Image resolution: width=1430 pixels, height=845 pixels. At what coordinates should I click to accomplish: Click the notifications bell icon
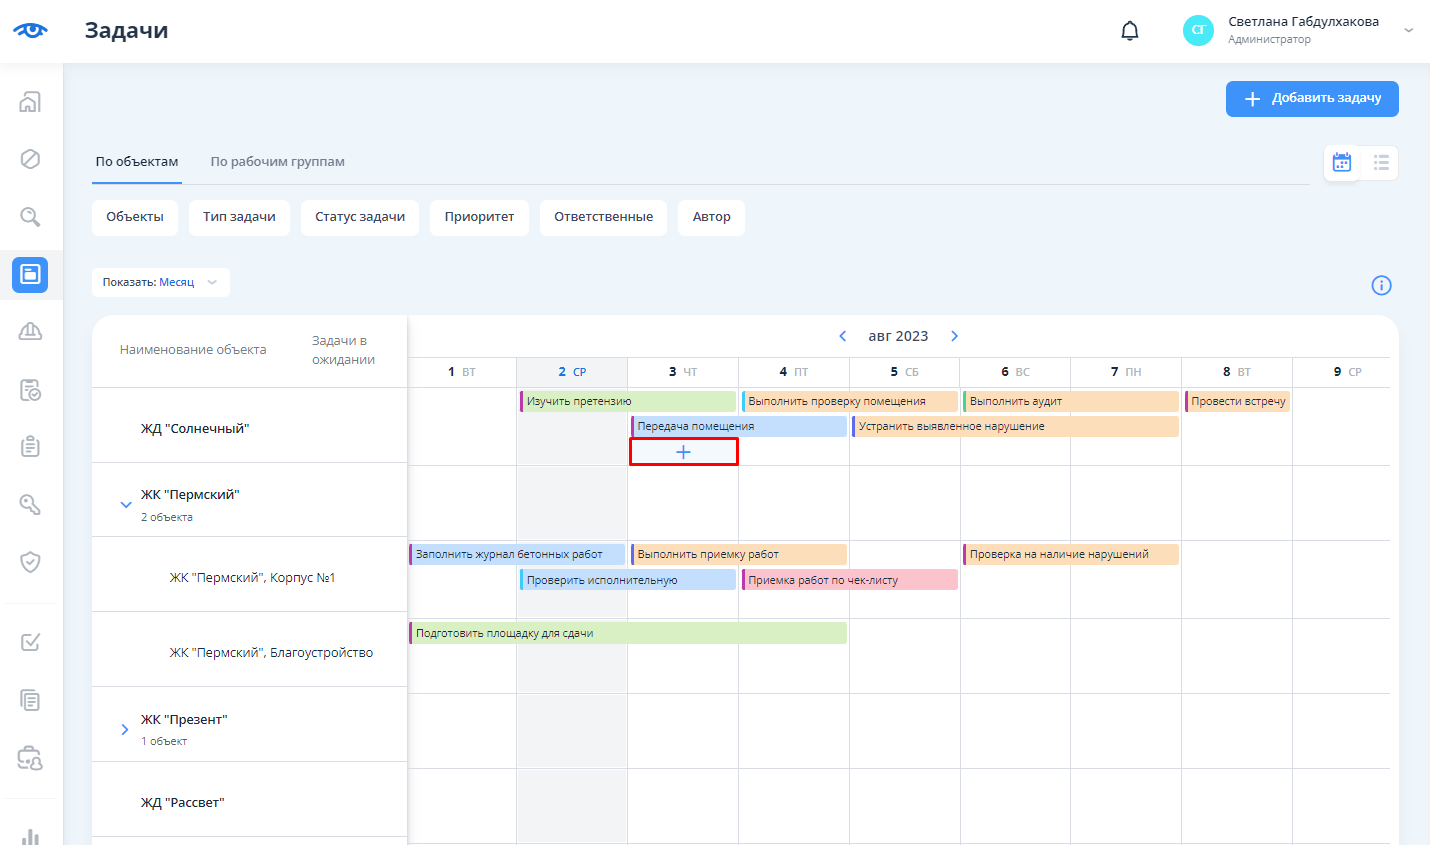pos(1130,31)
